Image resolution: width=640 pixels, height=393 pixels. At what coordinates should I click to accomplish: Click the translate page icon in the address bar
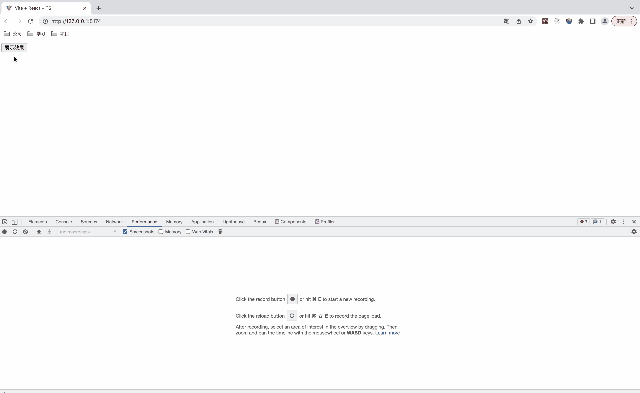click(x=506, y=21)
